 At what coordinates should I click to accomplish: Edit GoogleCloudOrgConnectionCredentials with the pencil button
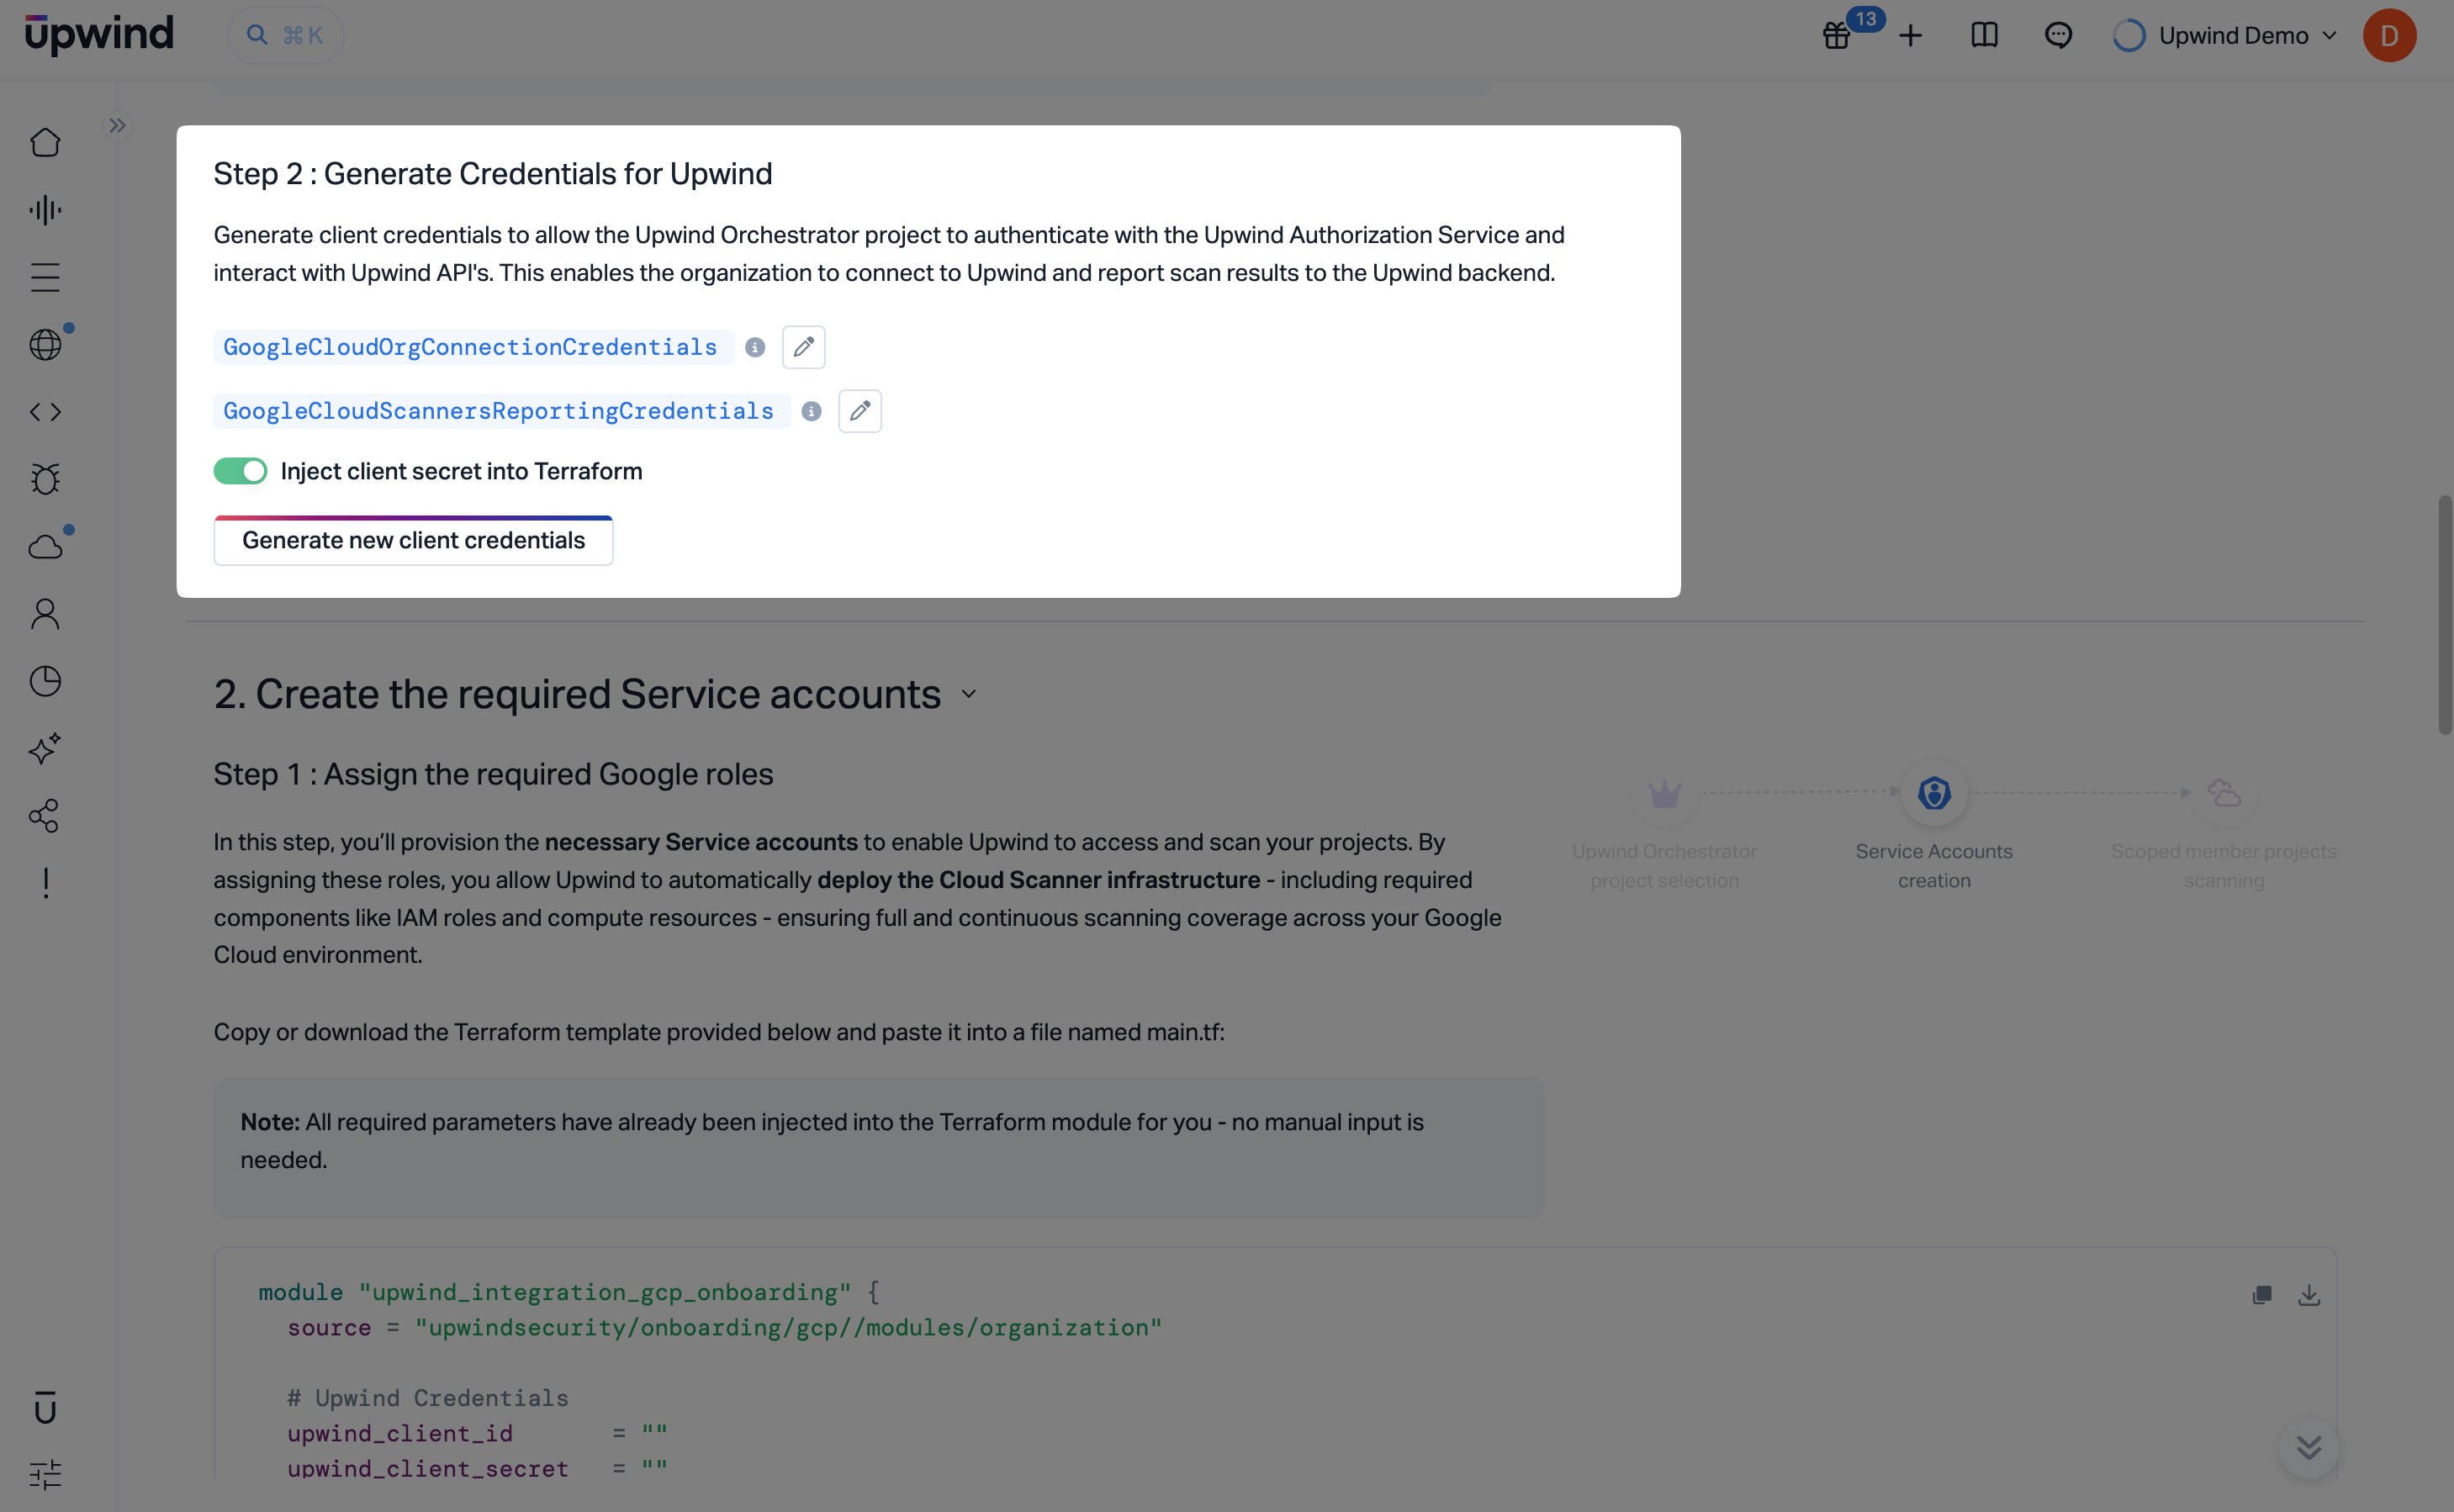[803, 347]
